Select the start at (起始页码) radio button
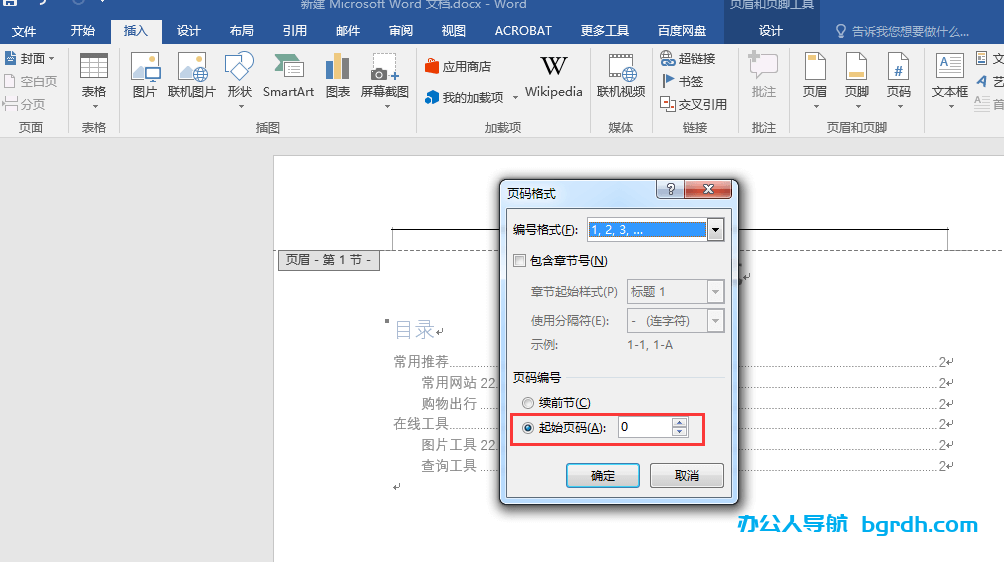The height and width of the screenshot is (562, 1004). click(x=528, y=428)
